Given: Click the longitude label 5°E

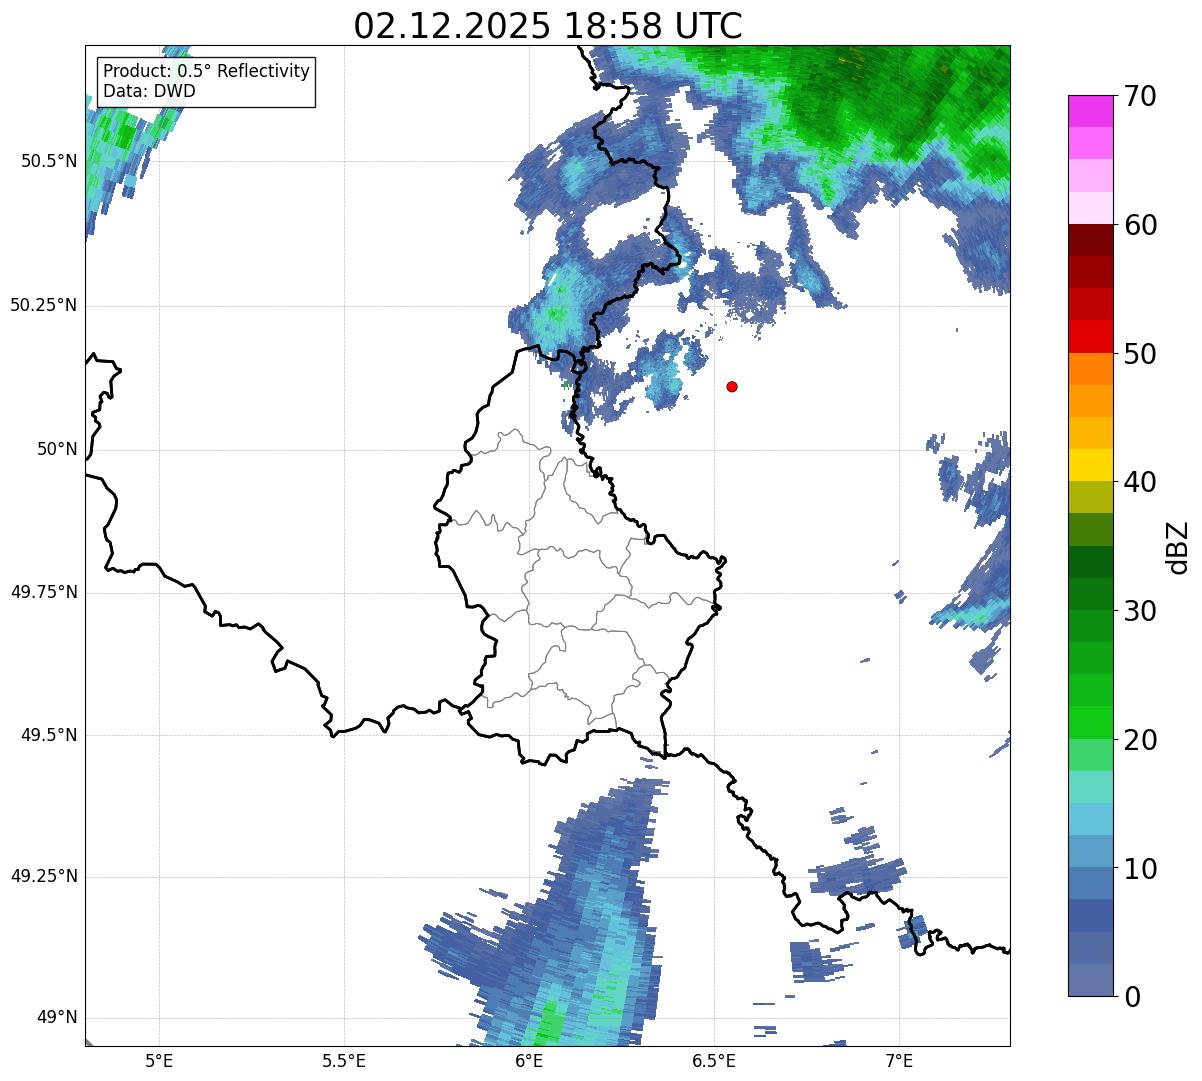Looking at the screenshot, I should 160,1060.
